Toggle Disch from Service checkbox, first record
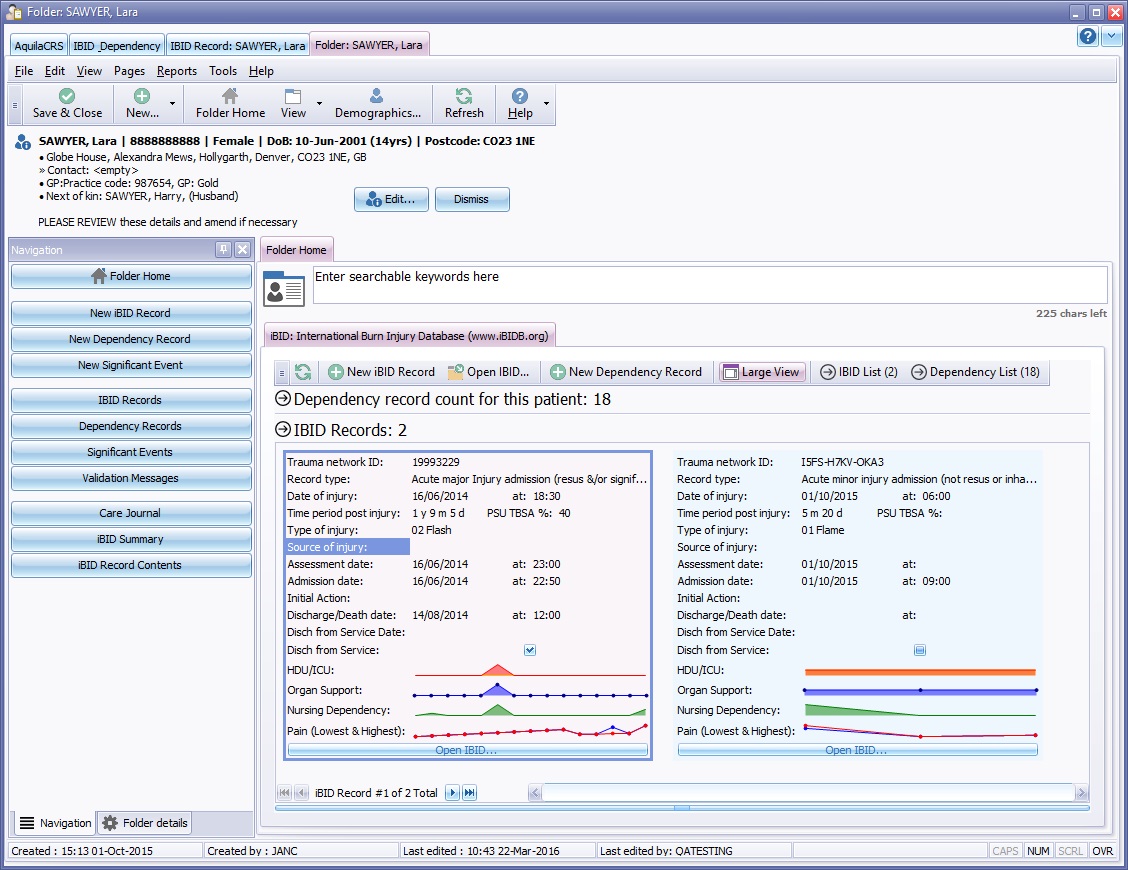The height and width of the screenshot is (870, 1128). [x=530, y=650]
